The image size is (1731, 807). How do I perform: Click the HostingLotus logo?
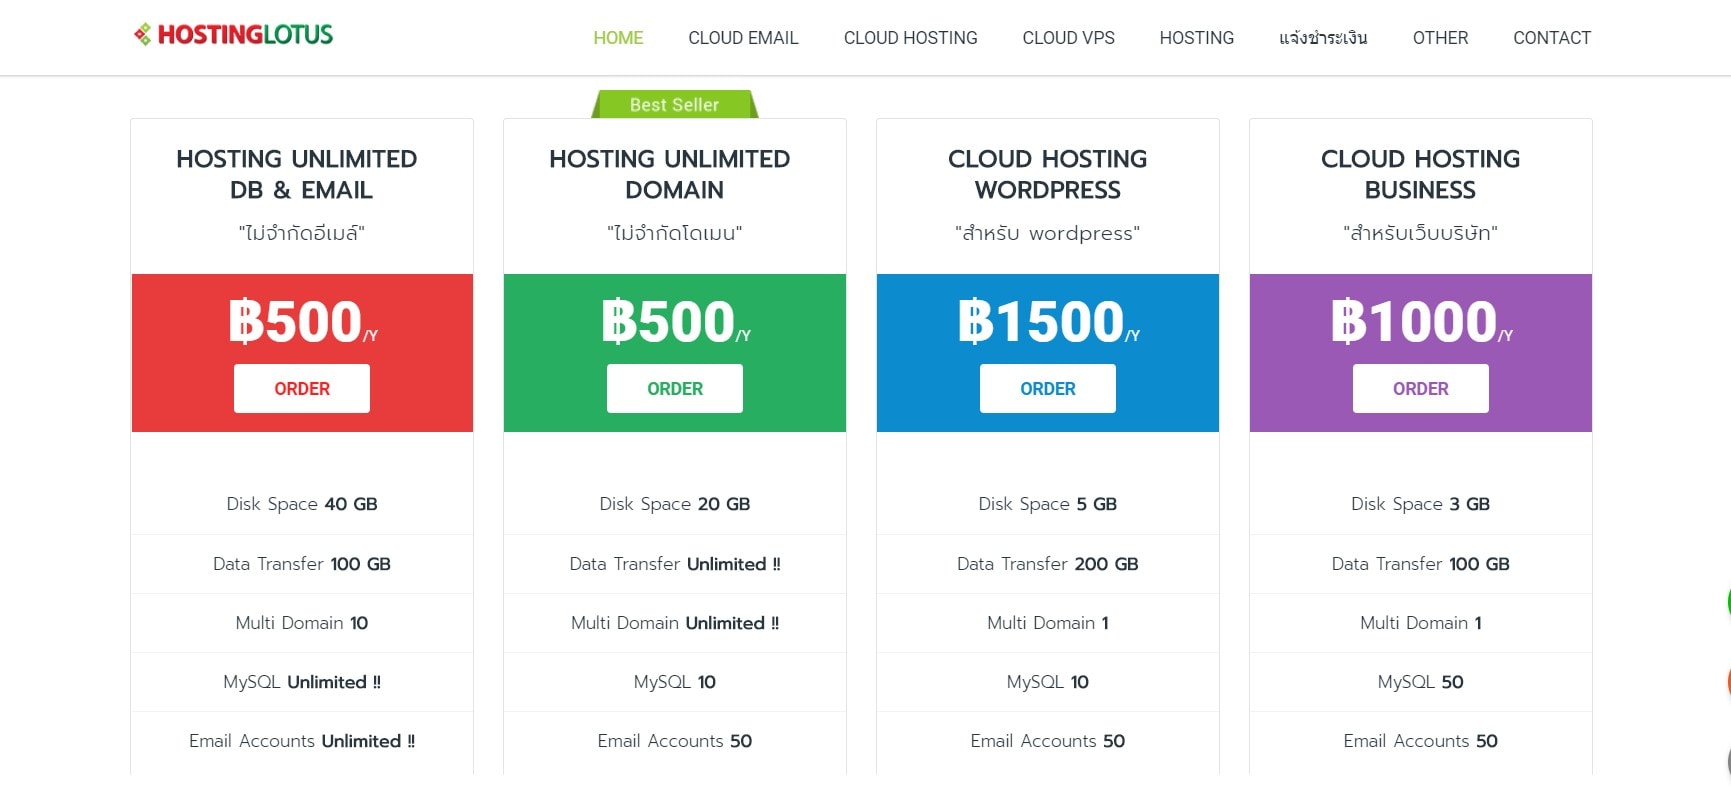[x=233, y=35]
